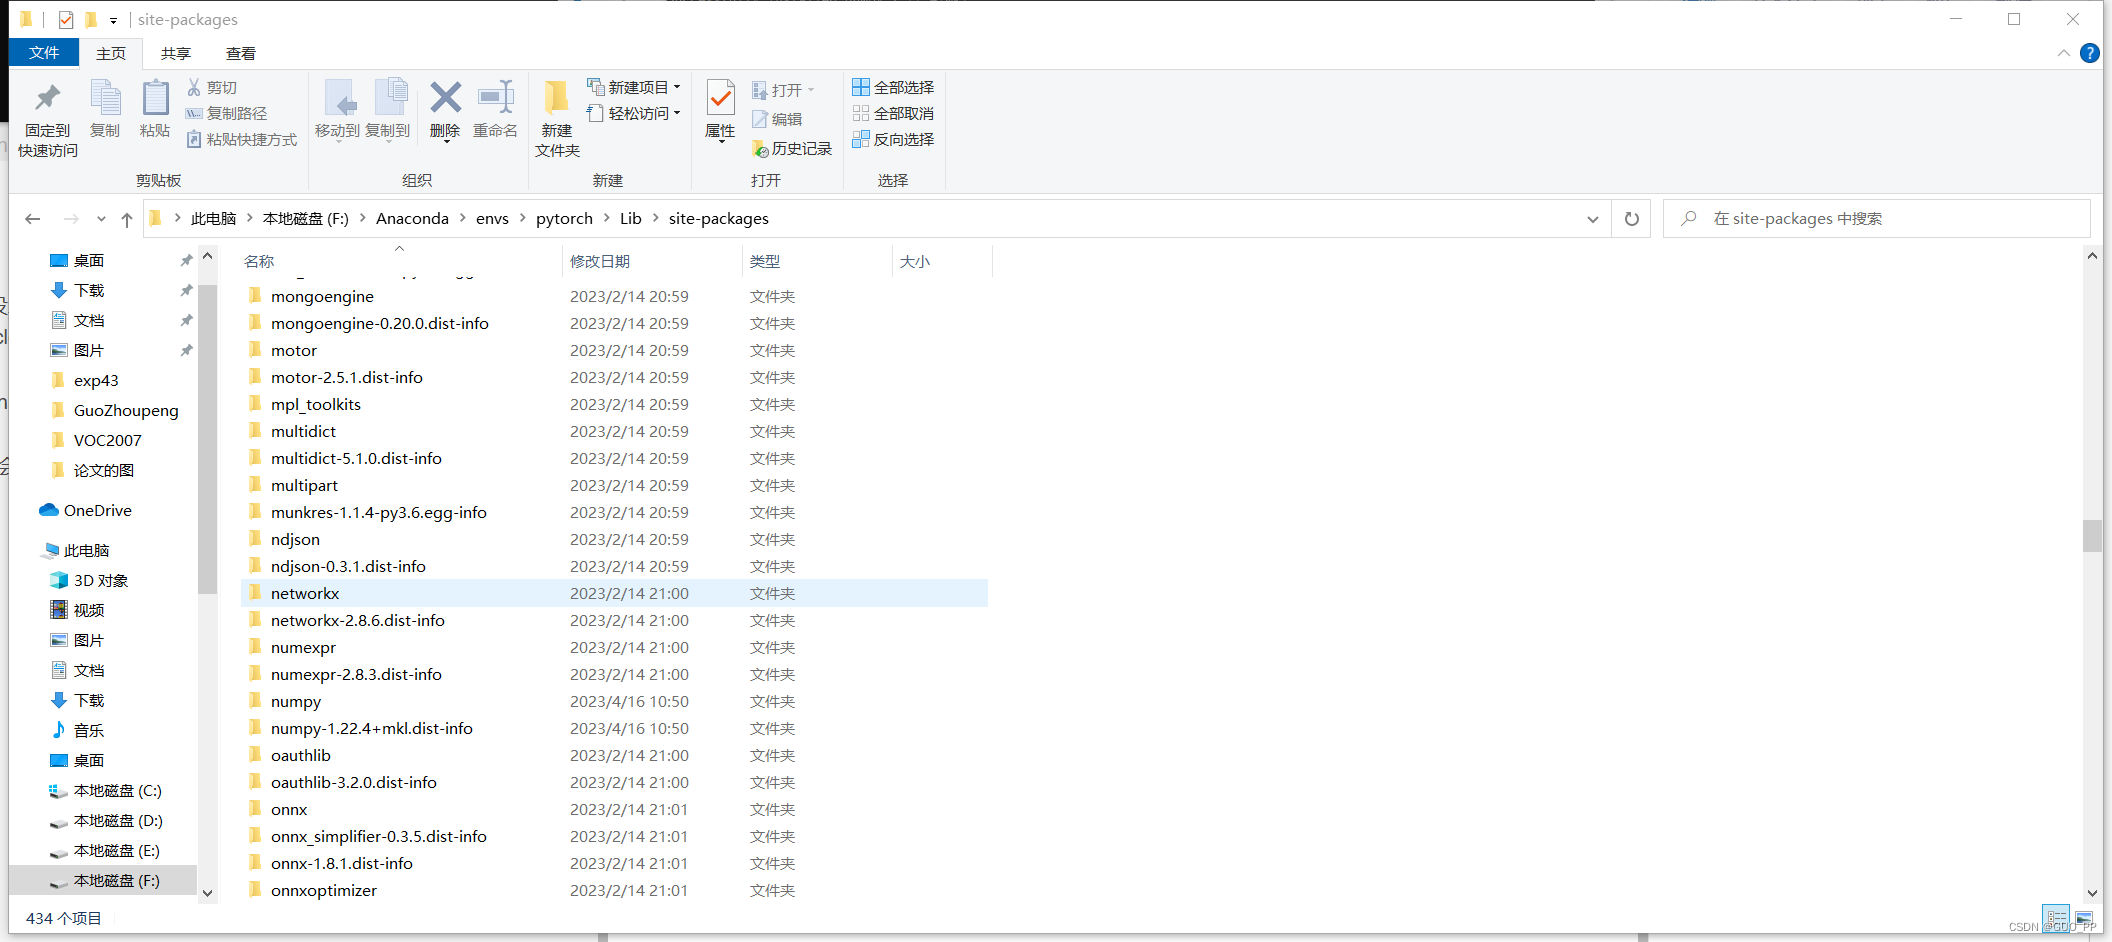
Task: Click Lib in the address path
Action: point(631,218)
